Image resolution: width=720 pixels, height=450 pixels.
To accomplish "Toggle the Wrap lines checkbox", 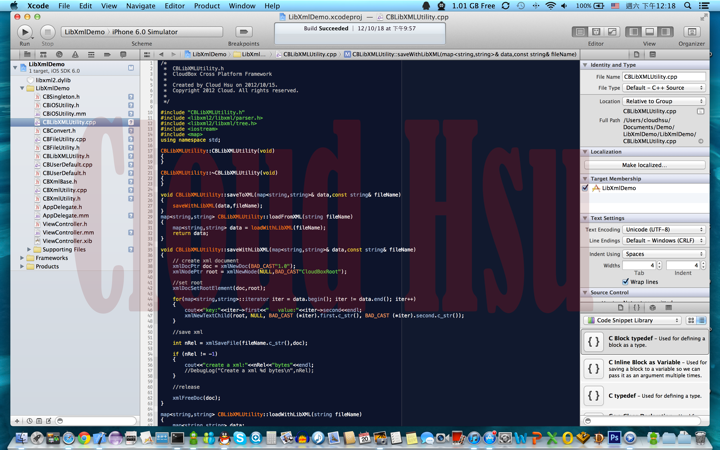I will (625, 281).
